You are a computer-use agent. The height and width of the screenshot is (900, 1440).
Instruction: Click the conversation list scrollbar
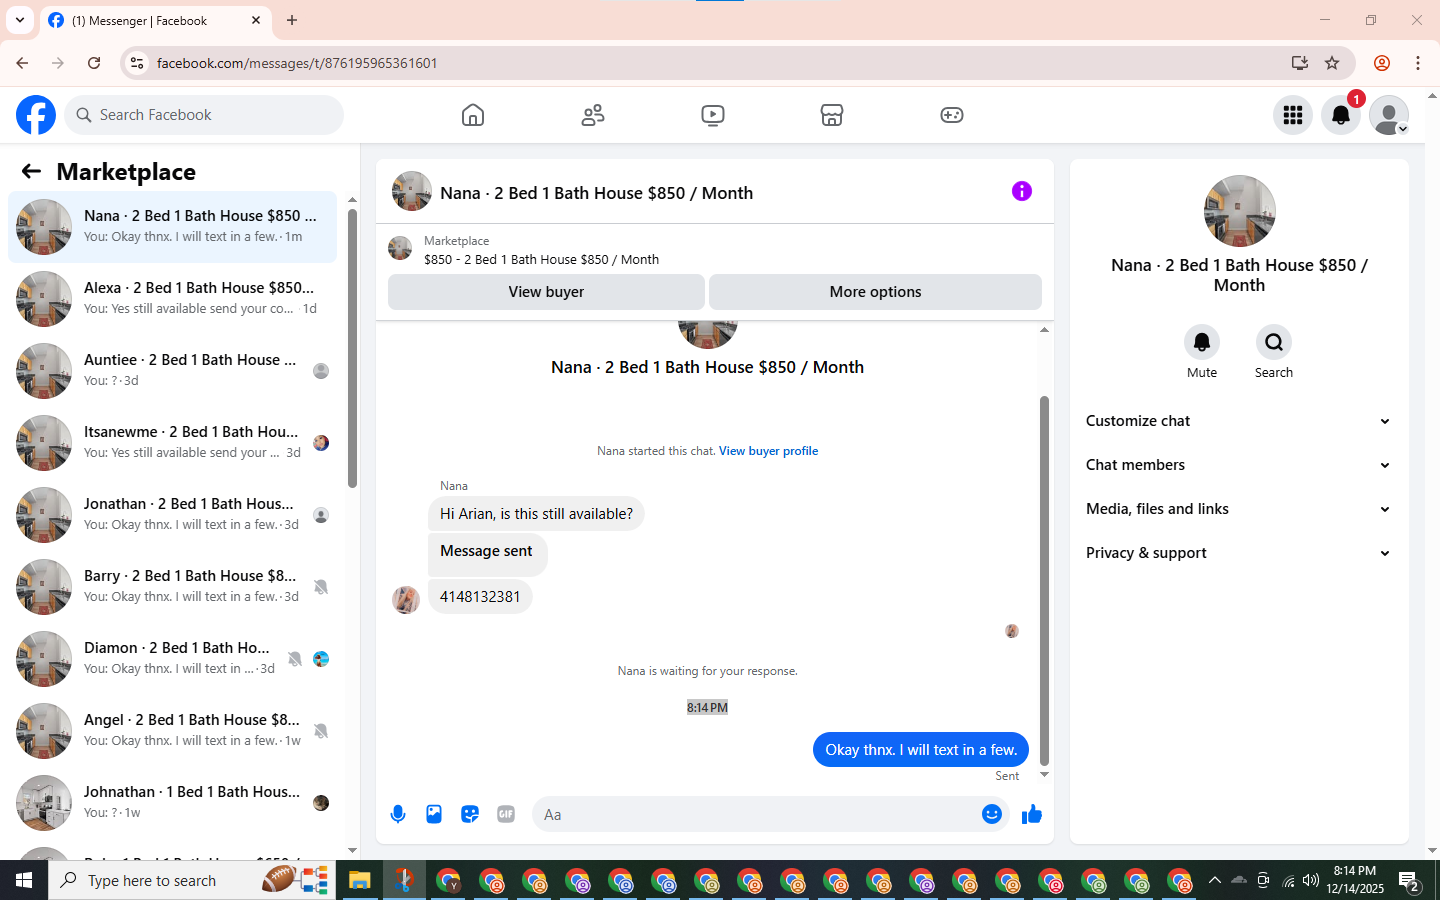(352, 348)
